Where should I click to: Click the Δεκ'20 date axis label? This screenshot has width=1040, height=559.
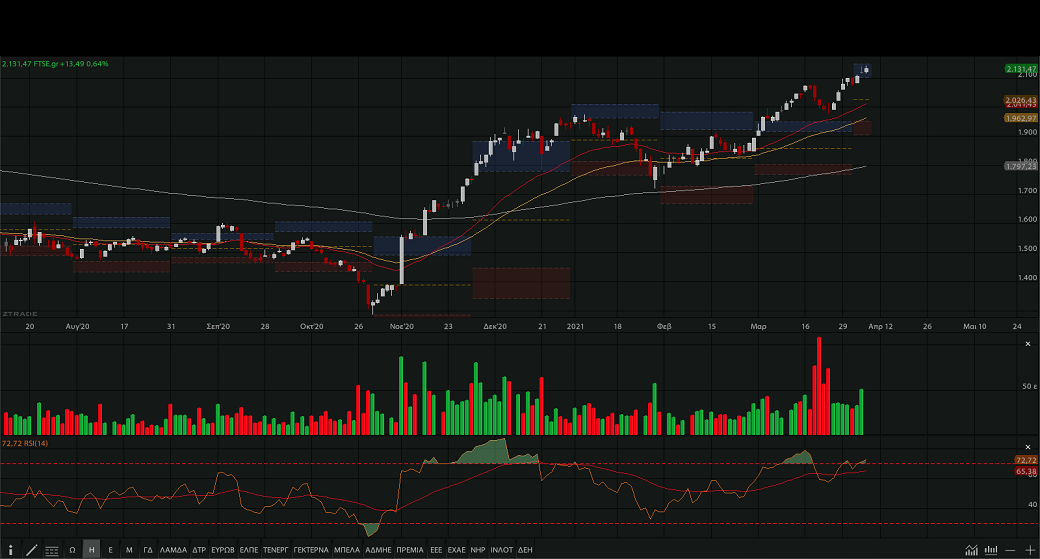[x=495, y=326]
